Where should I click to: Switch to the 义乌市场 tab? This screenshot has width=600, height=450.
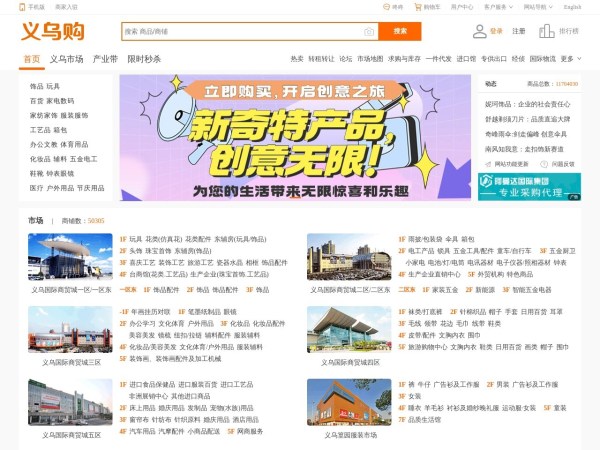[67, 59]
